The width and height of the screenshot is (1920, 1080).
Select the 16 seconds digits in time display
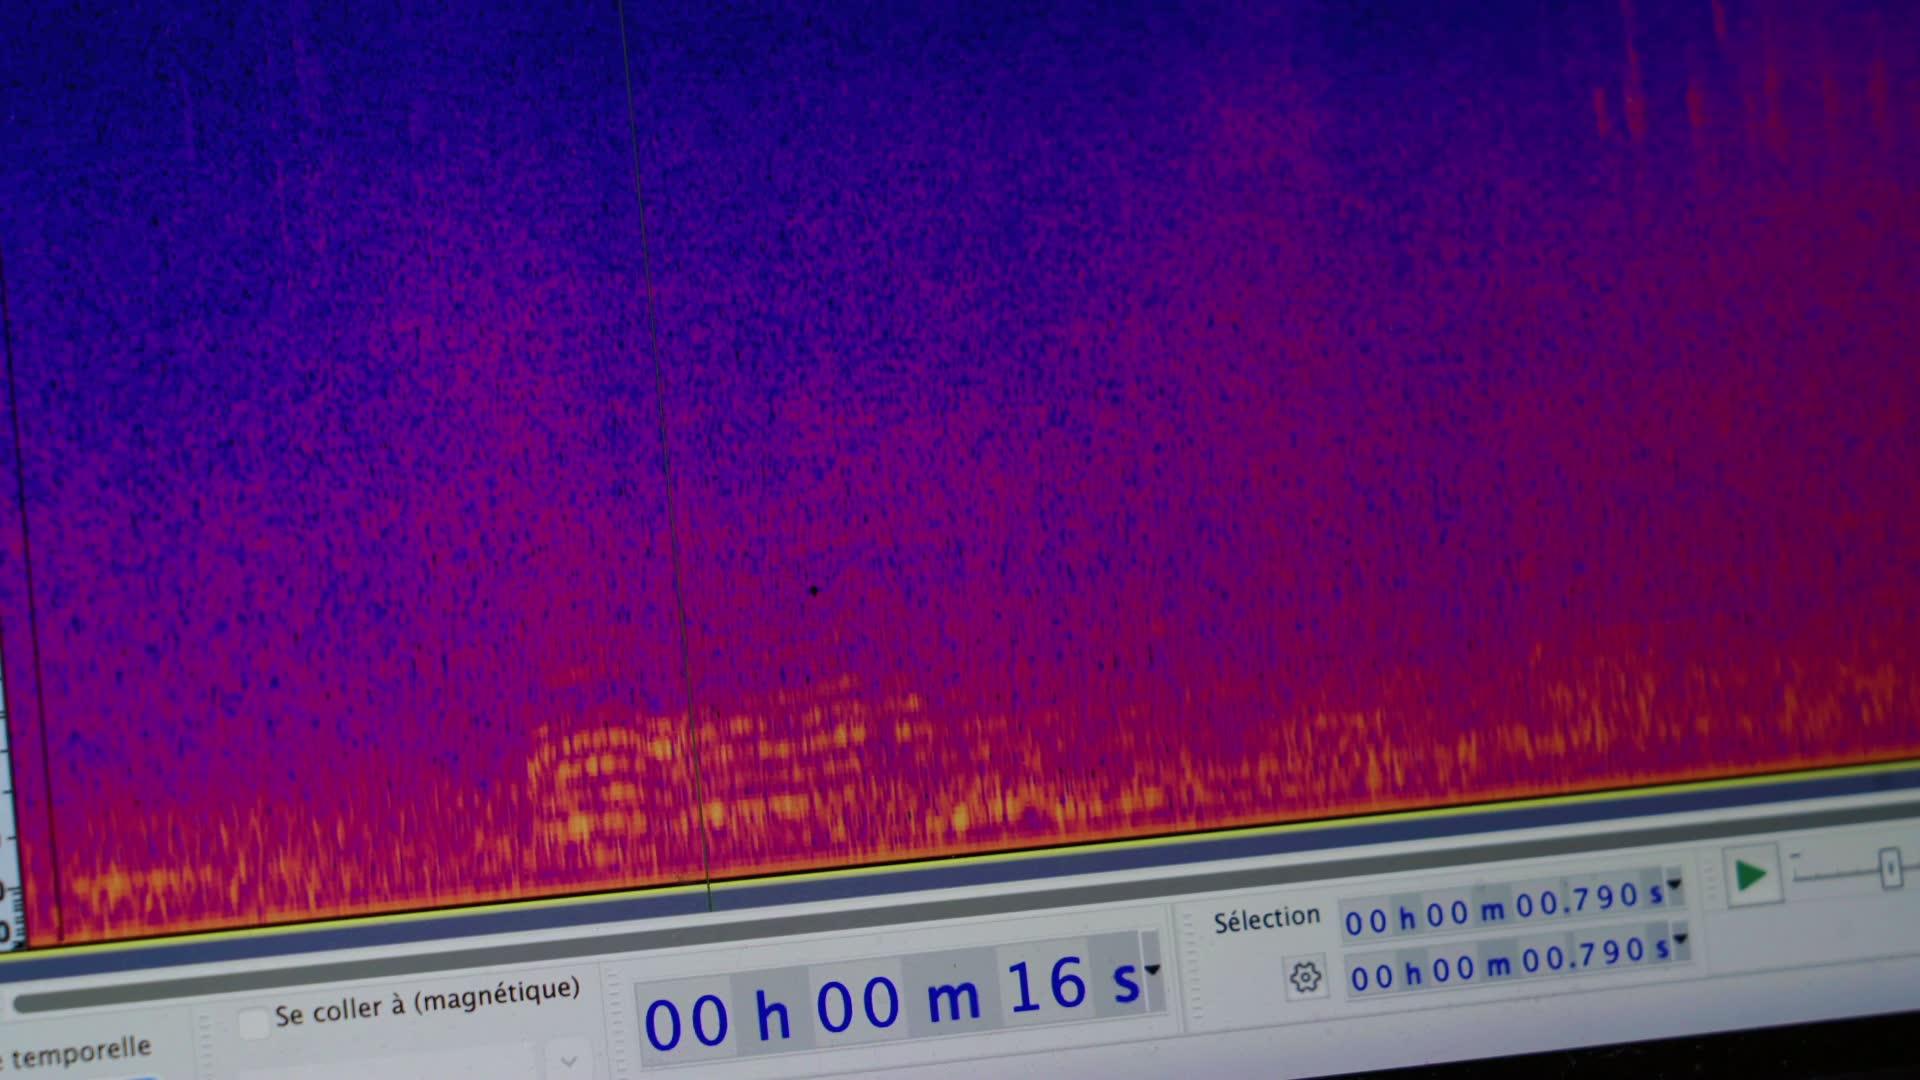(x=1046, y=986)
